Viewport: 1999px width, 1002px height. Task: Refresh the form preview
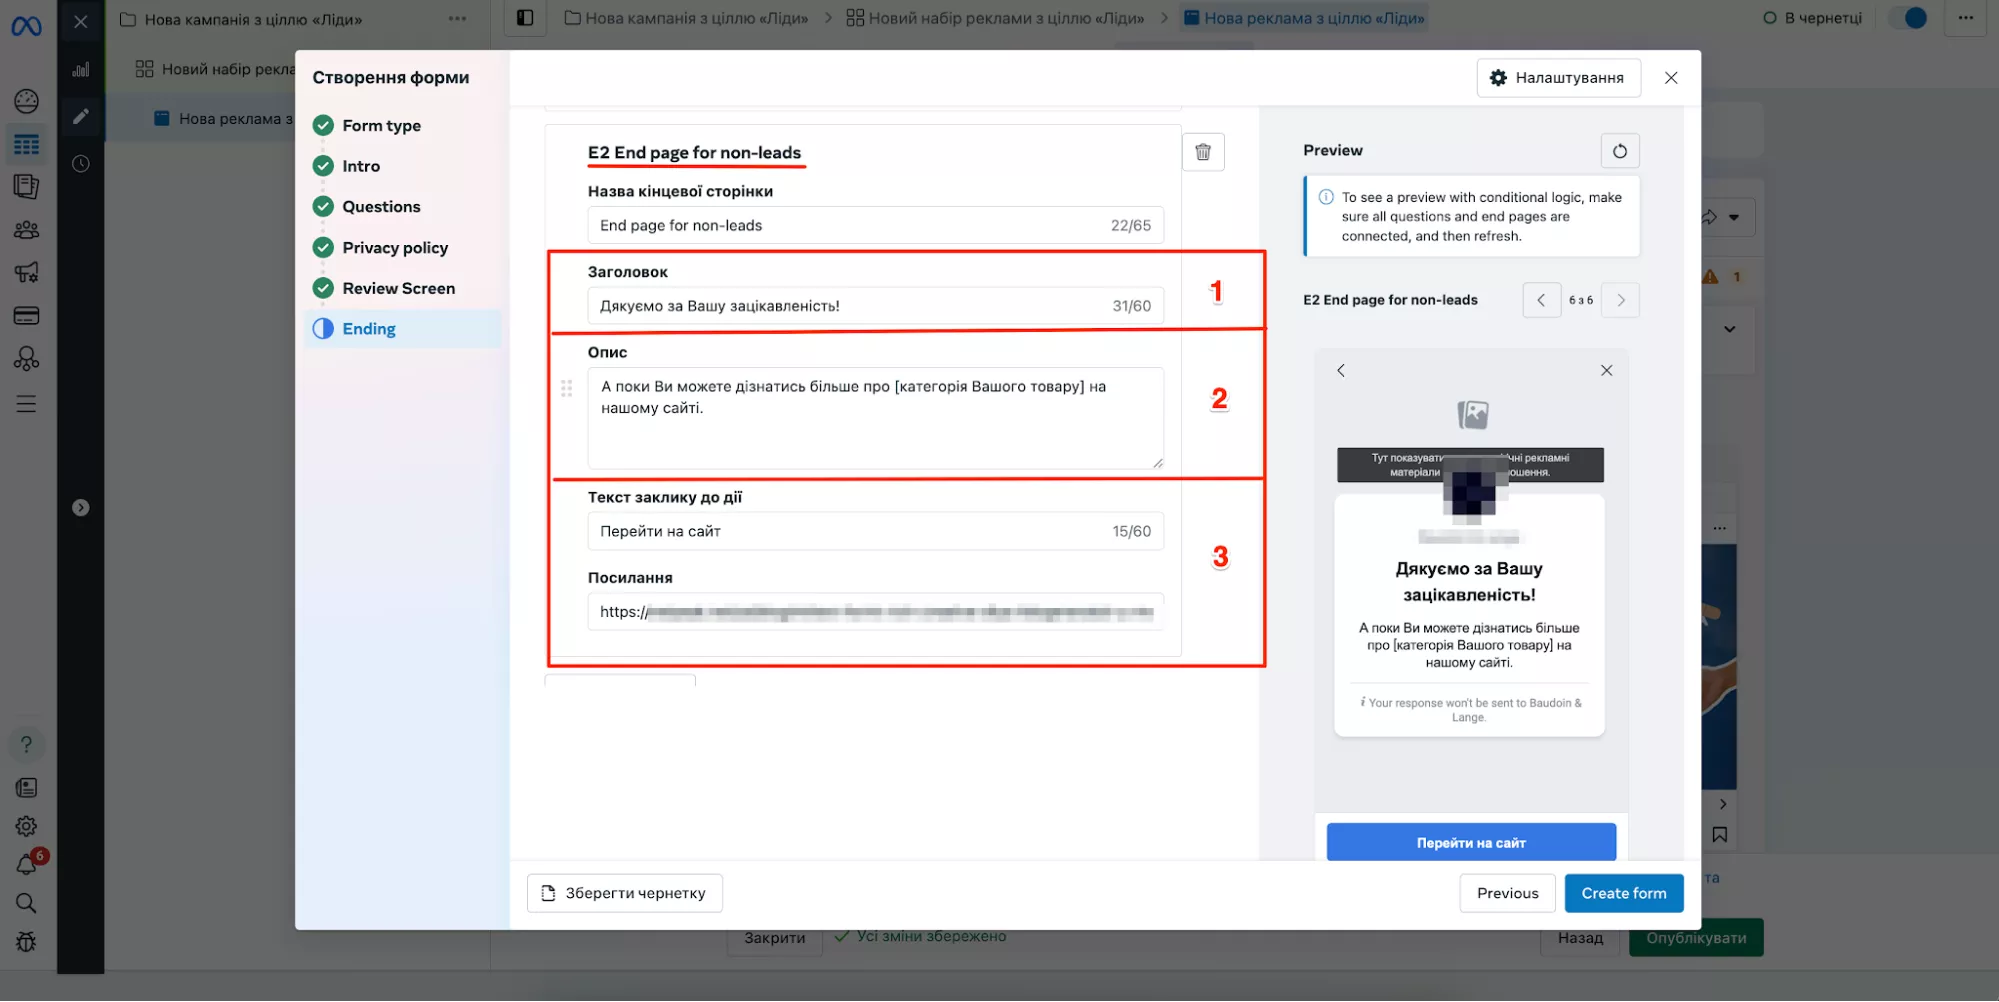coord(1619,151)
